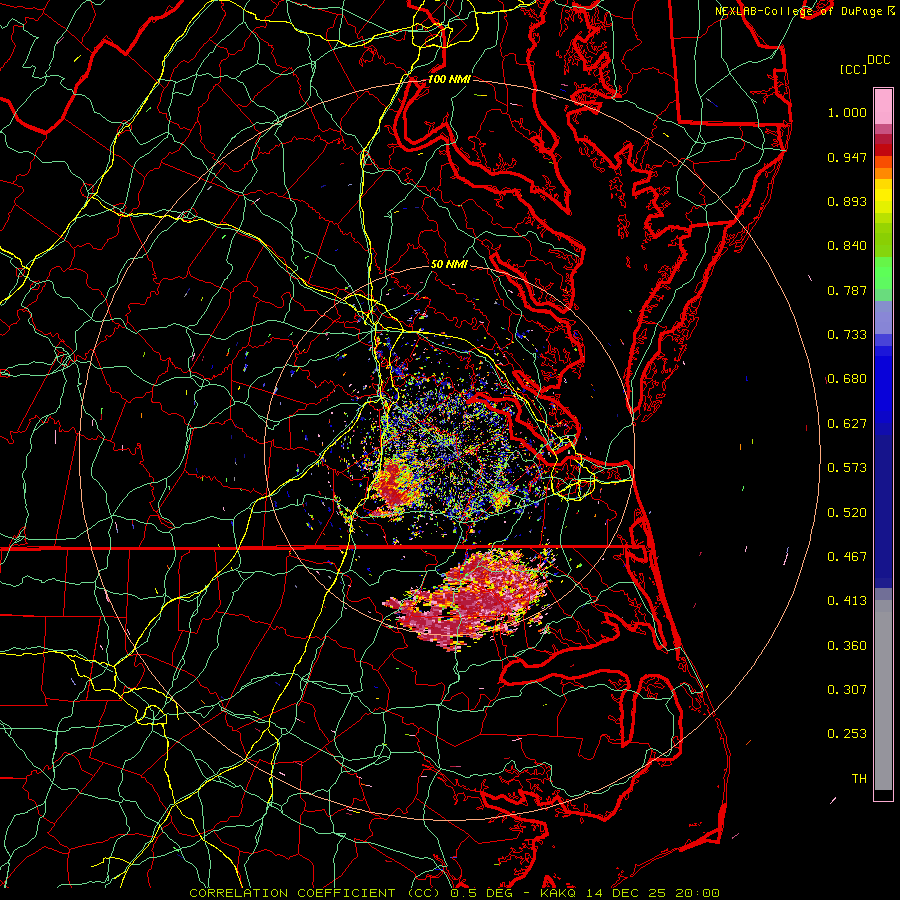
Task: Select the 0.467 scale value
Action: coord(847,557)
